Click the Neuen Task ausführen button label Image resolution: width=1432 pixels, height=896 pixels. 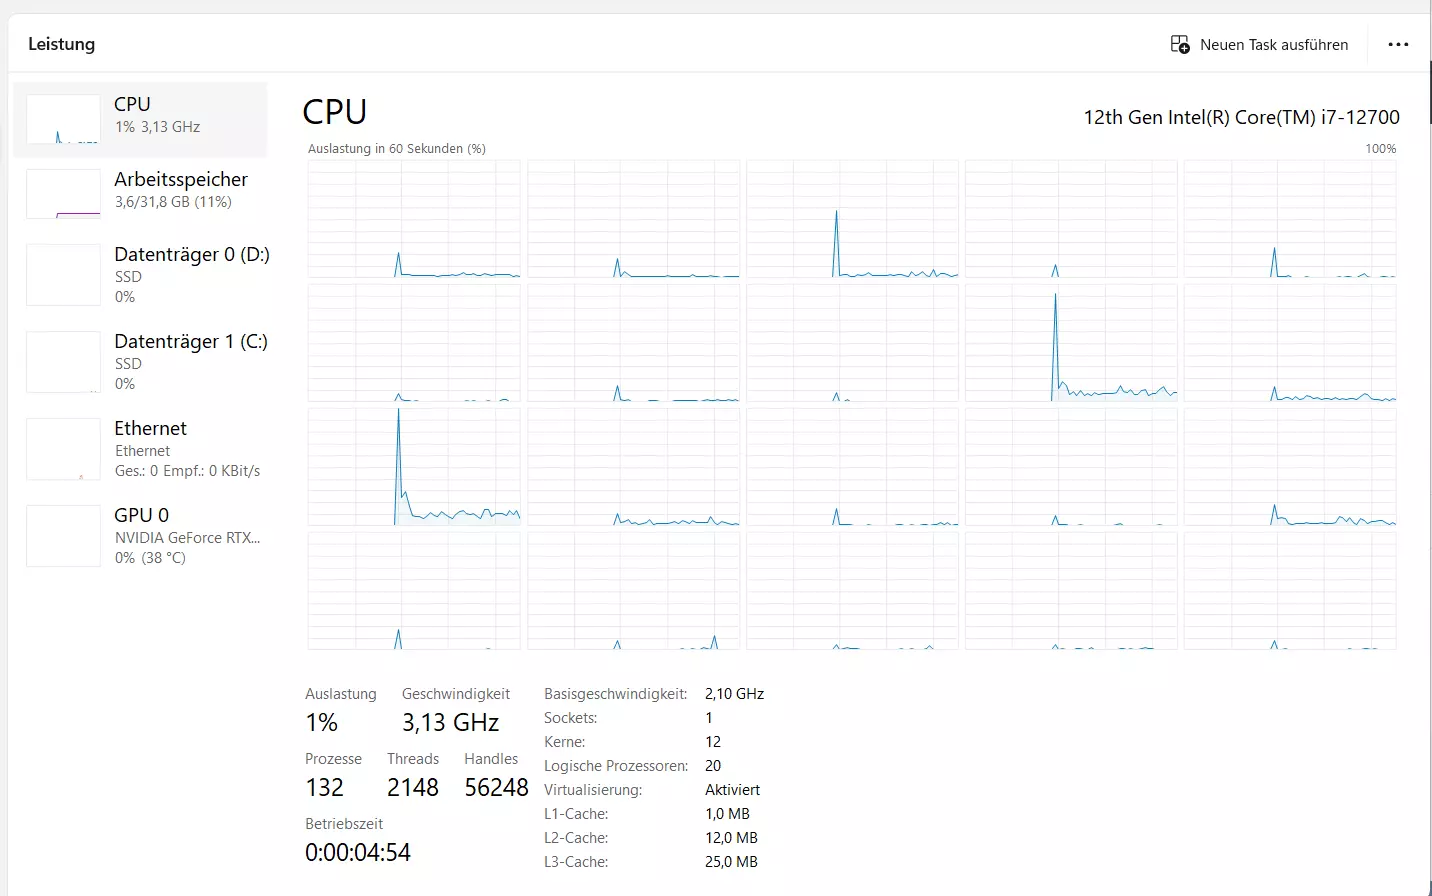coord(1274,45)
